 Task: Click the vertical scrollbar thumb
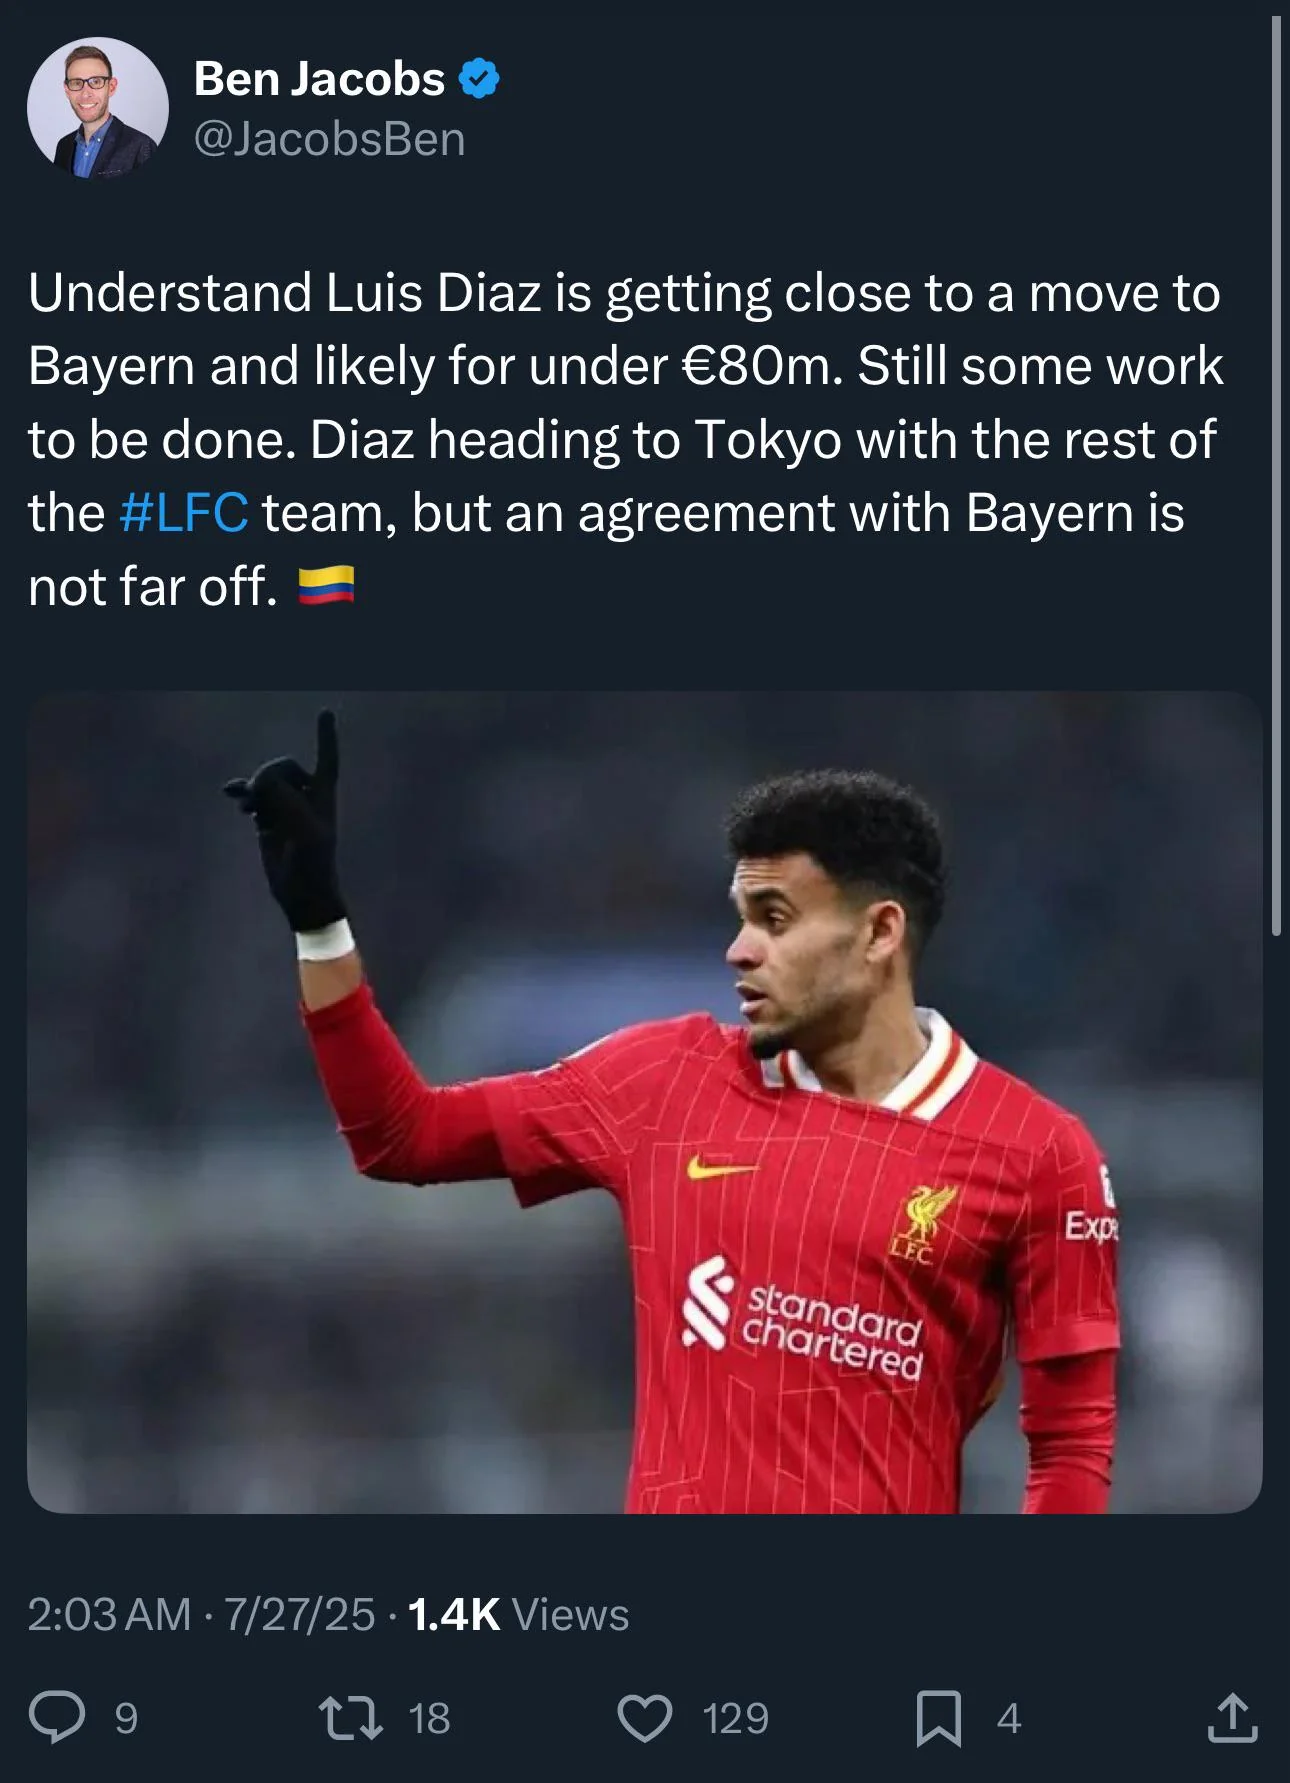click(x=1276, y=475)
